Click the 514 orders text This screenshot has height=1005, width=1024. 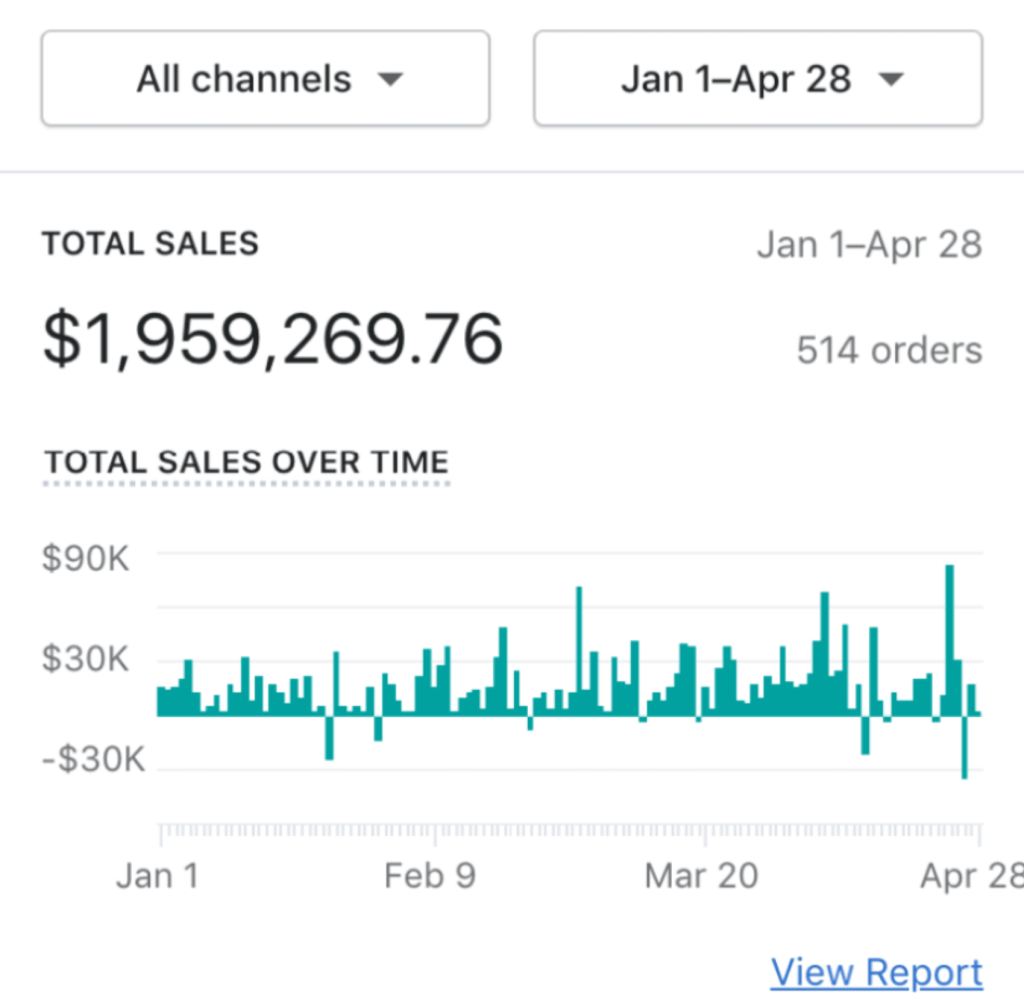[x=889, y=351]
